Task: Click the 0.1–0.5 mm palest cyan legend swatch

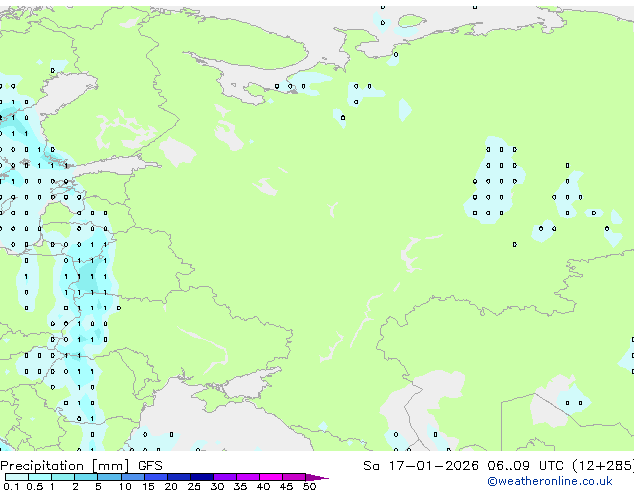Action: click(x=17, y=477)
